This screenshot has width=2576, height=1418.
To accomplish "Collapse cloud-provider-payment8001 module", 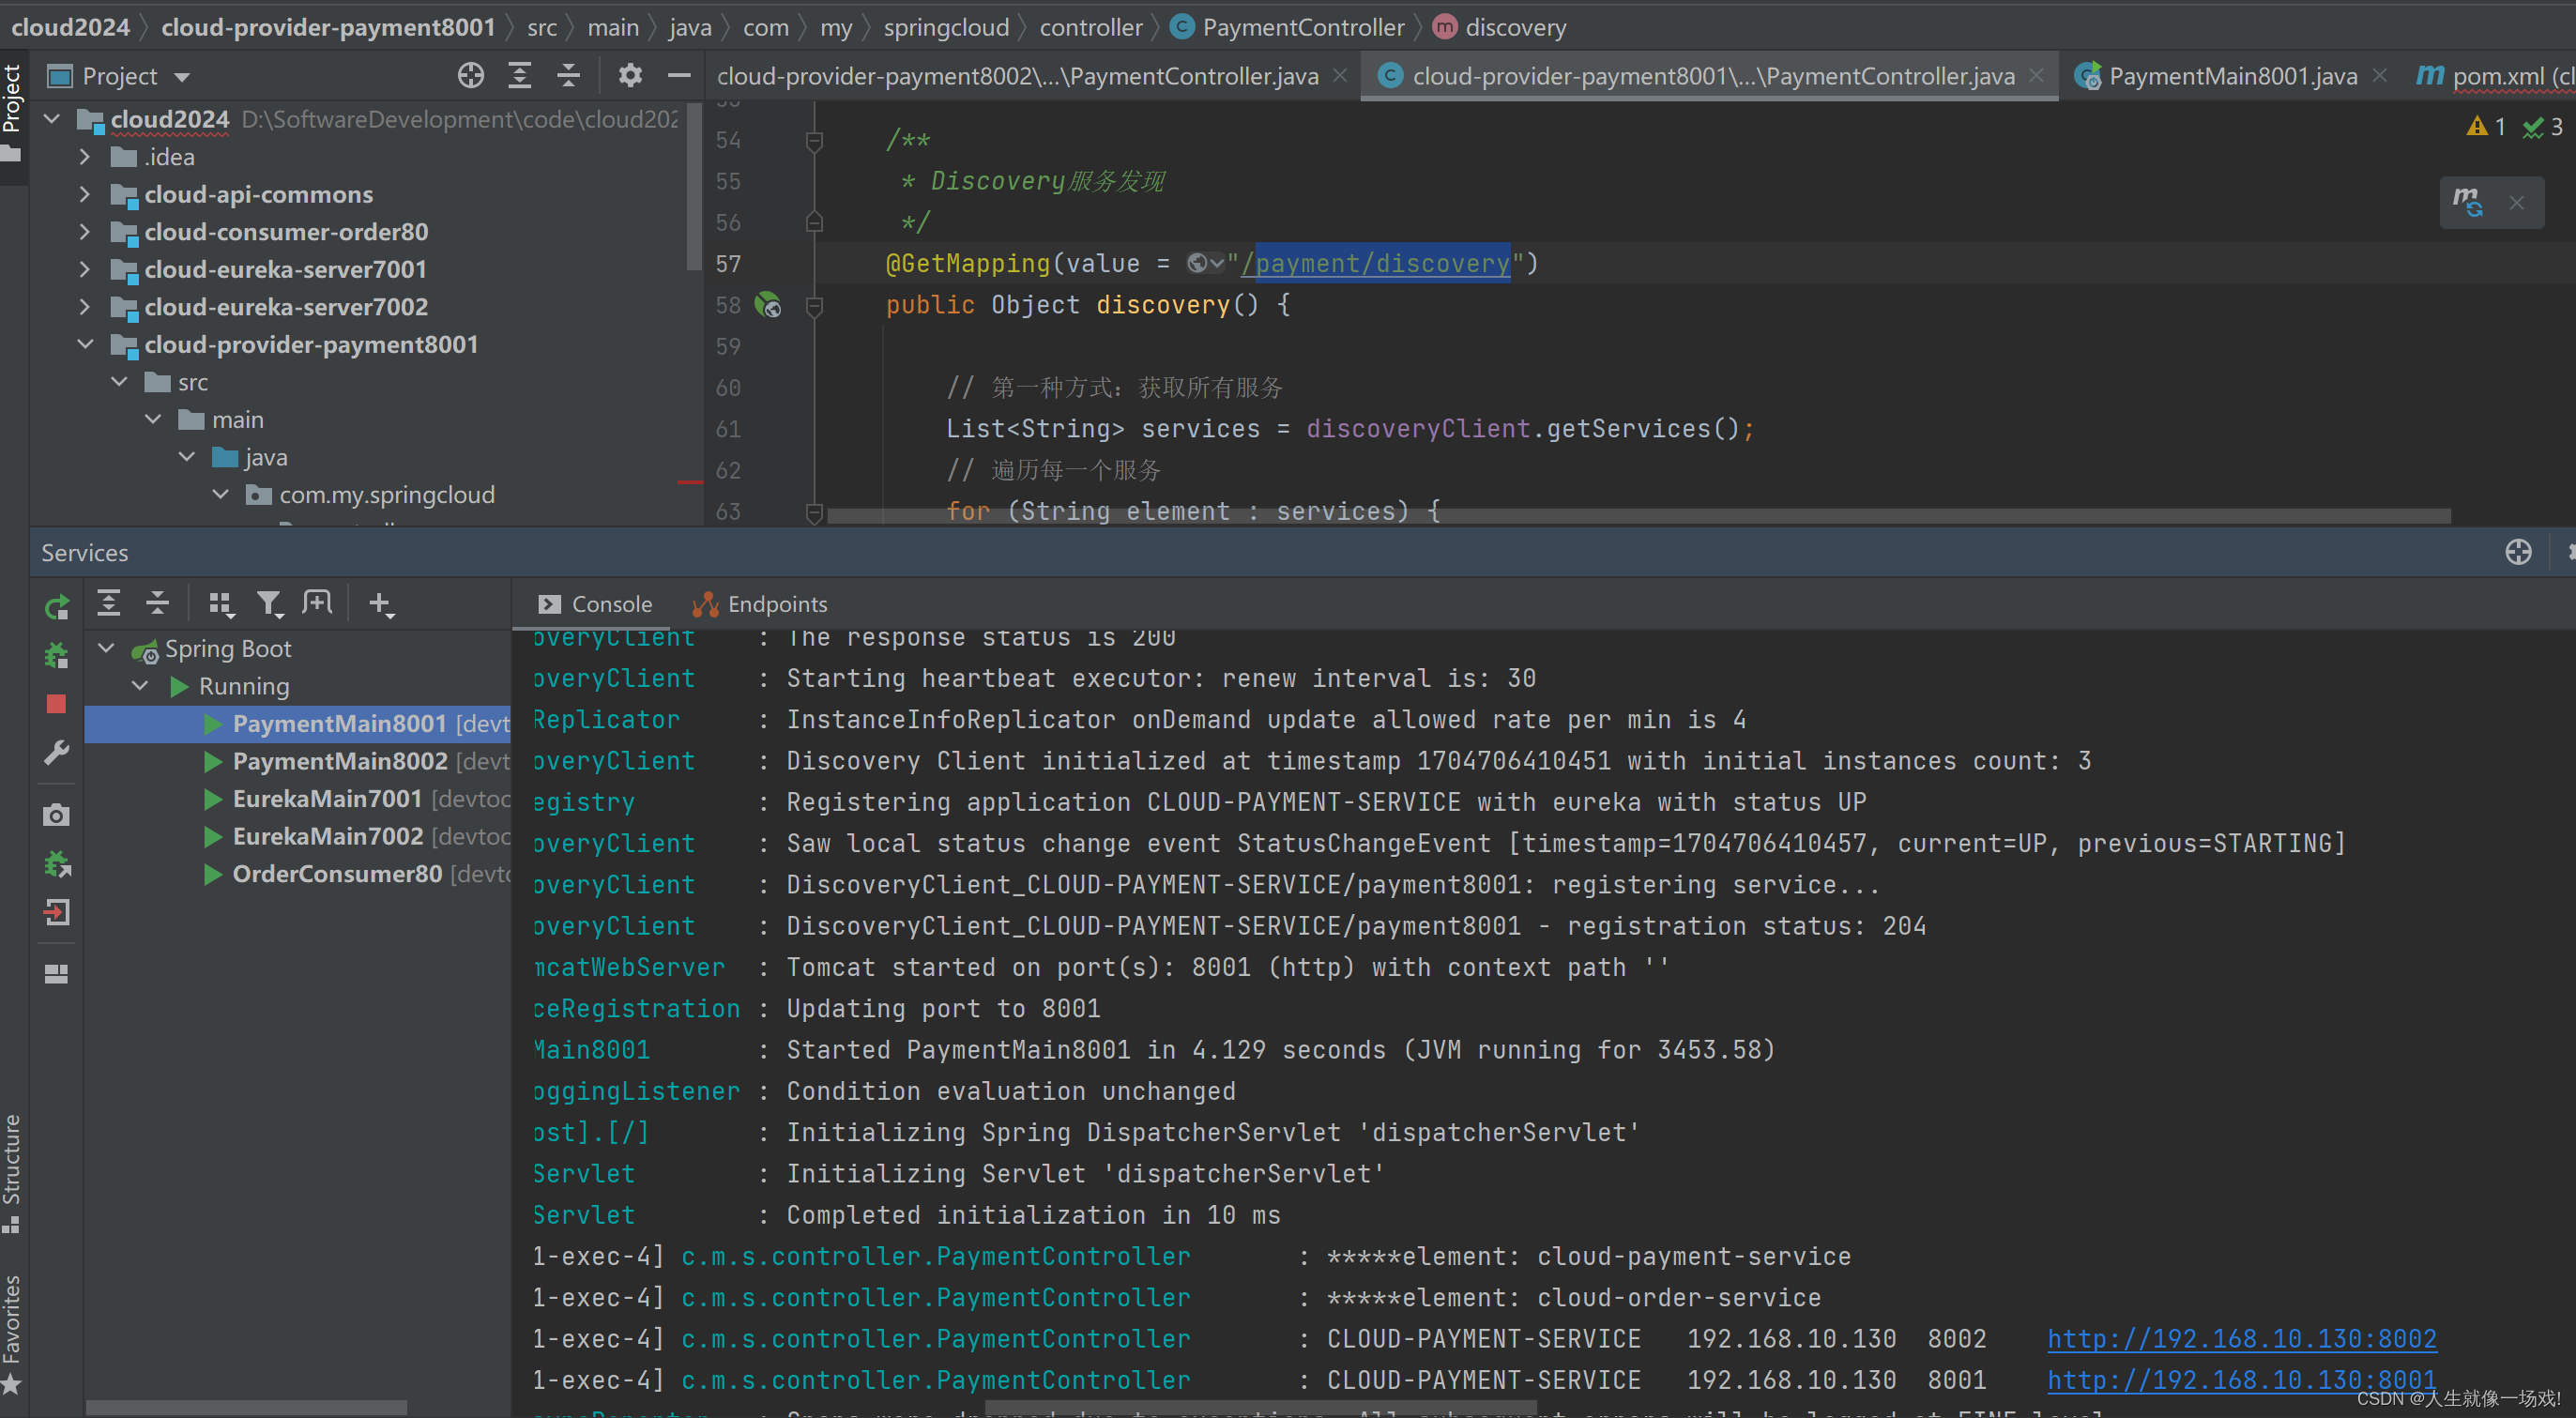I will (85, 344).
